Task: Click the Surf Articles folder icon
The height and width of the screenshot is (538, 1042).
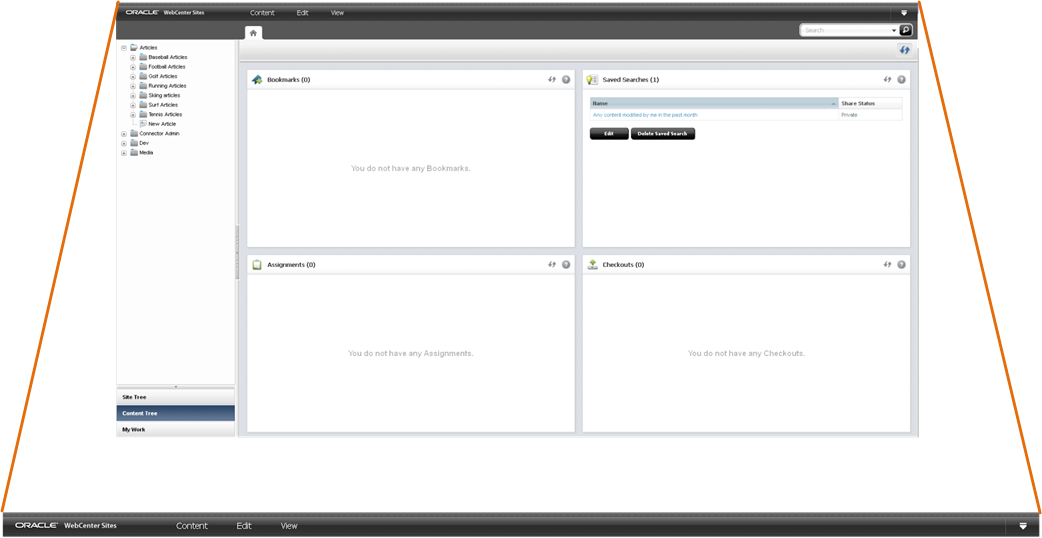Action: click(x=143, y=105)
